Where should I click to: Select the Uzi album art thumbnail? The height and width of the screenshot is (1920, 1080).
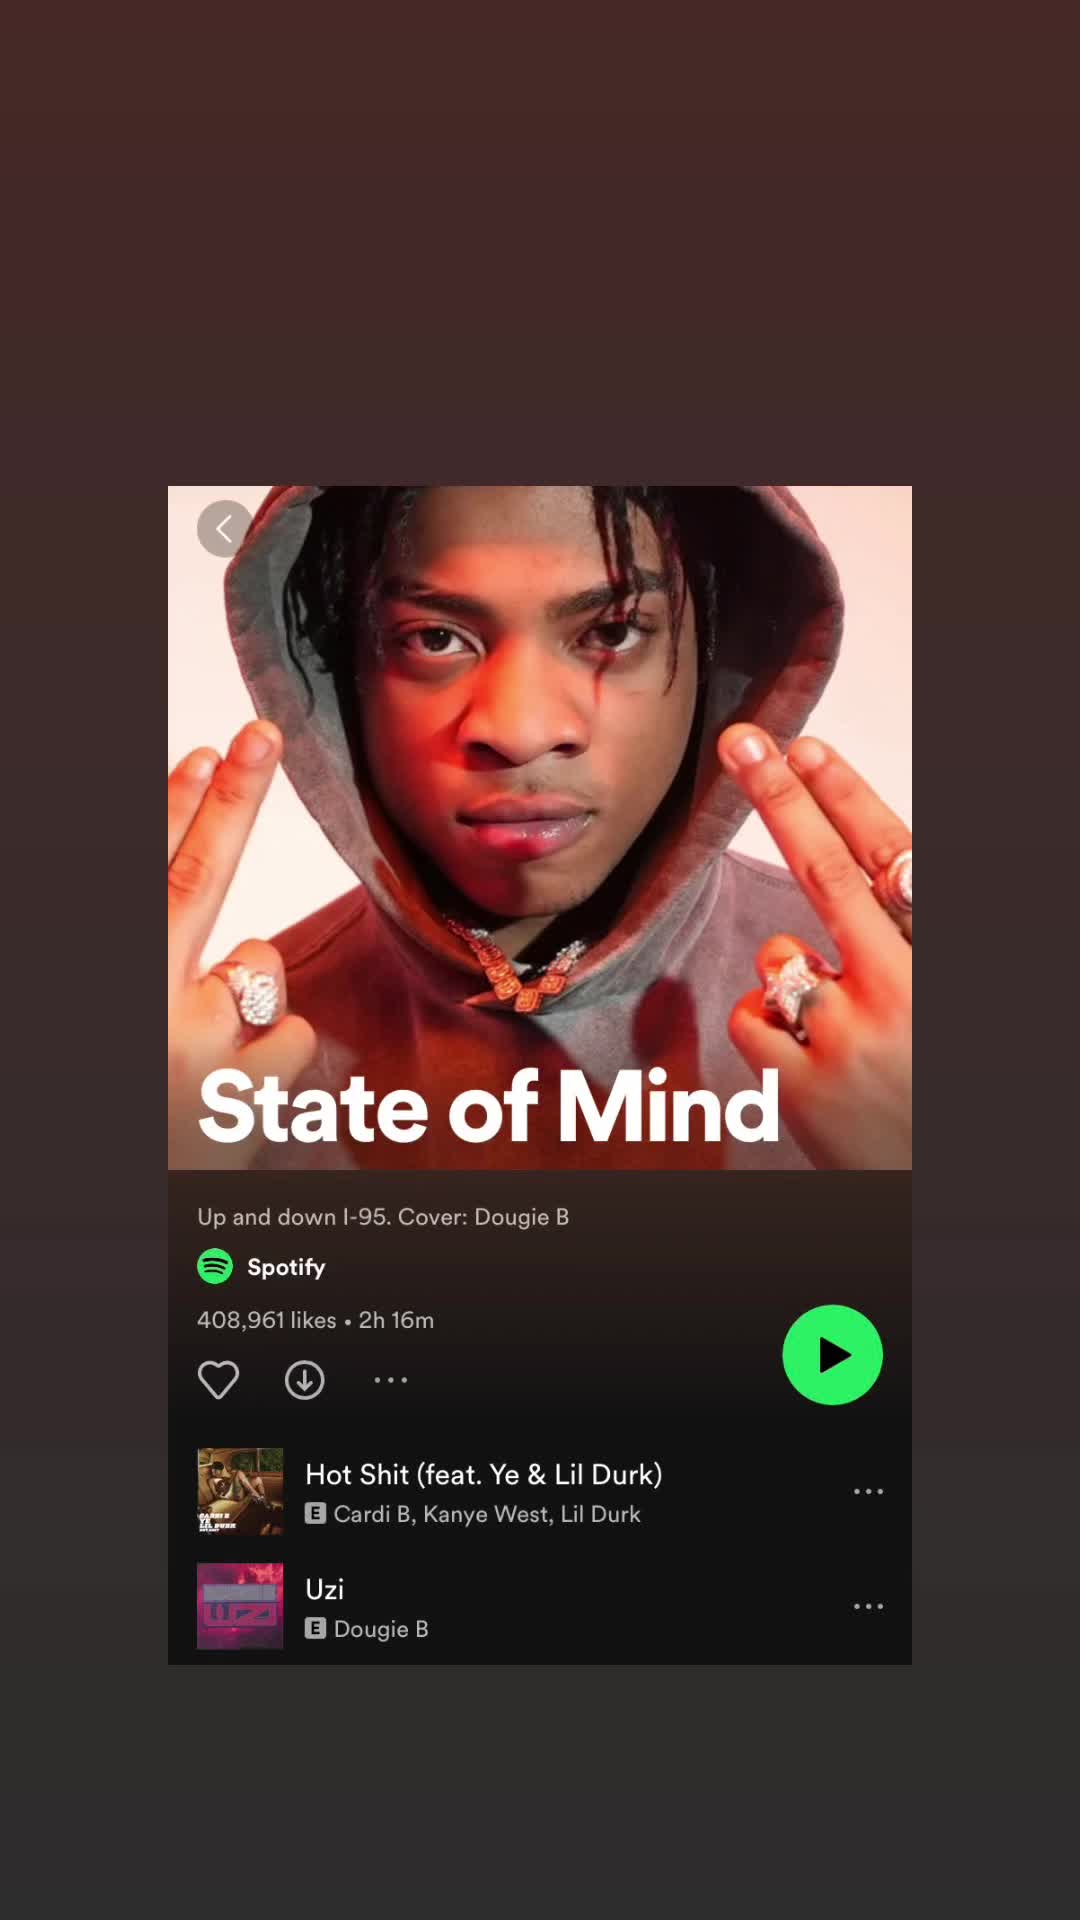(240, 1606)
